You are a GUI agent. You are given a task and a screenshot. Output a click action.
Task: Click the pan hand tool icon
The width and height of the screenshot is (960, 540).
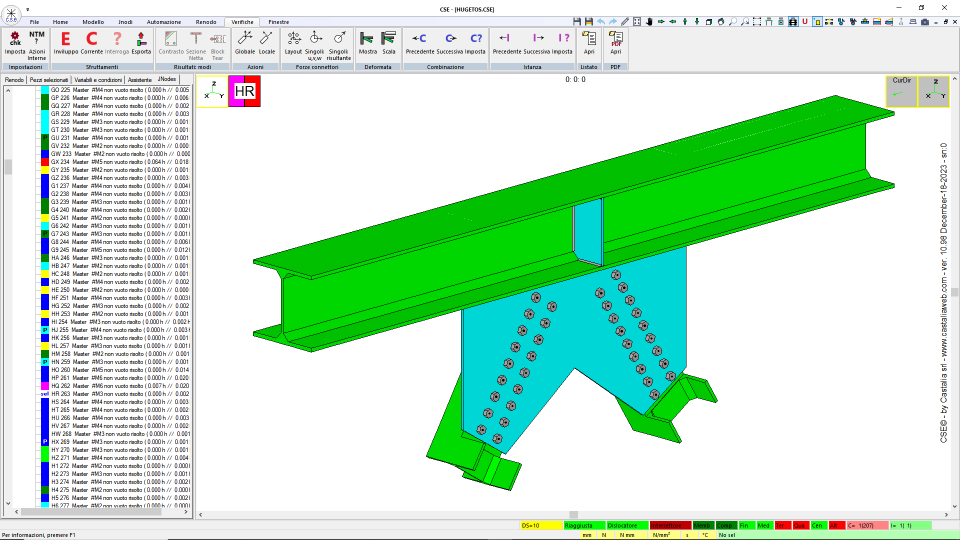click(649, 21)
